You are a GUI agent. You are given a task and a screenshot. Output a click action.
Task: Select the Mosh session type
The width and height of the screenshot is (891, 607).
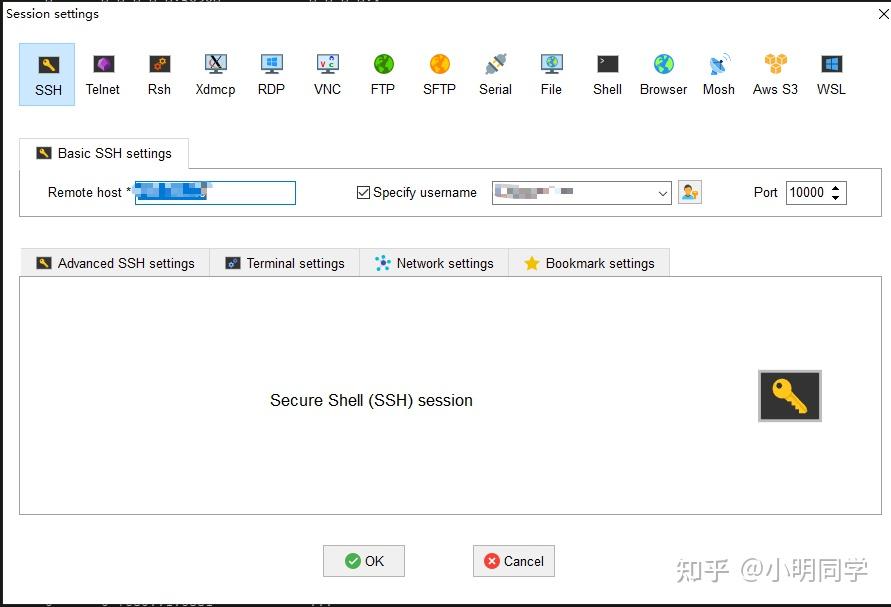718,72
